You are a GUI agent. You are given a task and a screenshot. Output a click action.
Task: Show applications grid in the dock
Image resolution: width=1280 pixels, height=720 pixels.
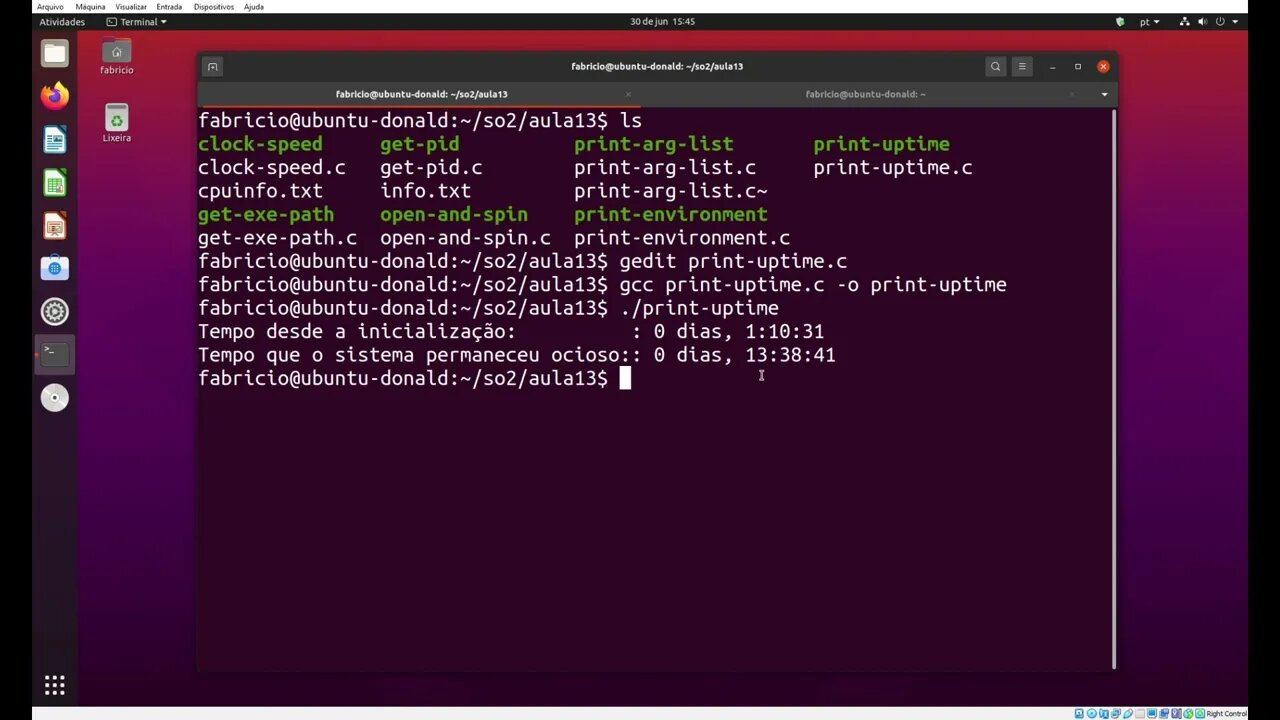(x=55, y=685)
